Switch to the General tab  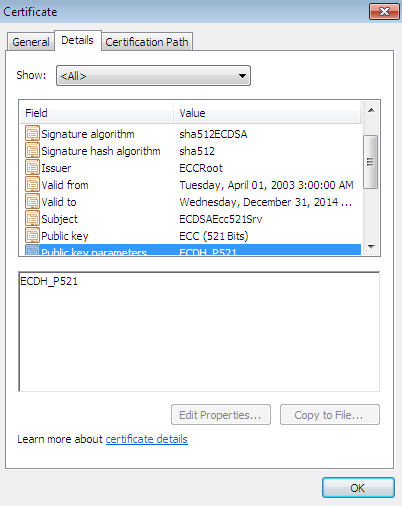click(31, 42)
